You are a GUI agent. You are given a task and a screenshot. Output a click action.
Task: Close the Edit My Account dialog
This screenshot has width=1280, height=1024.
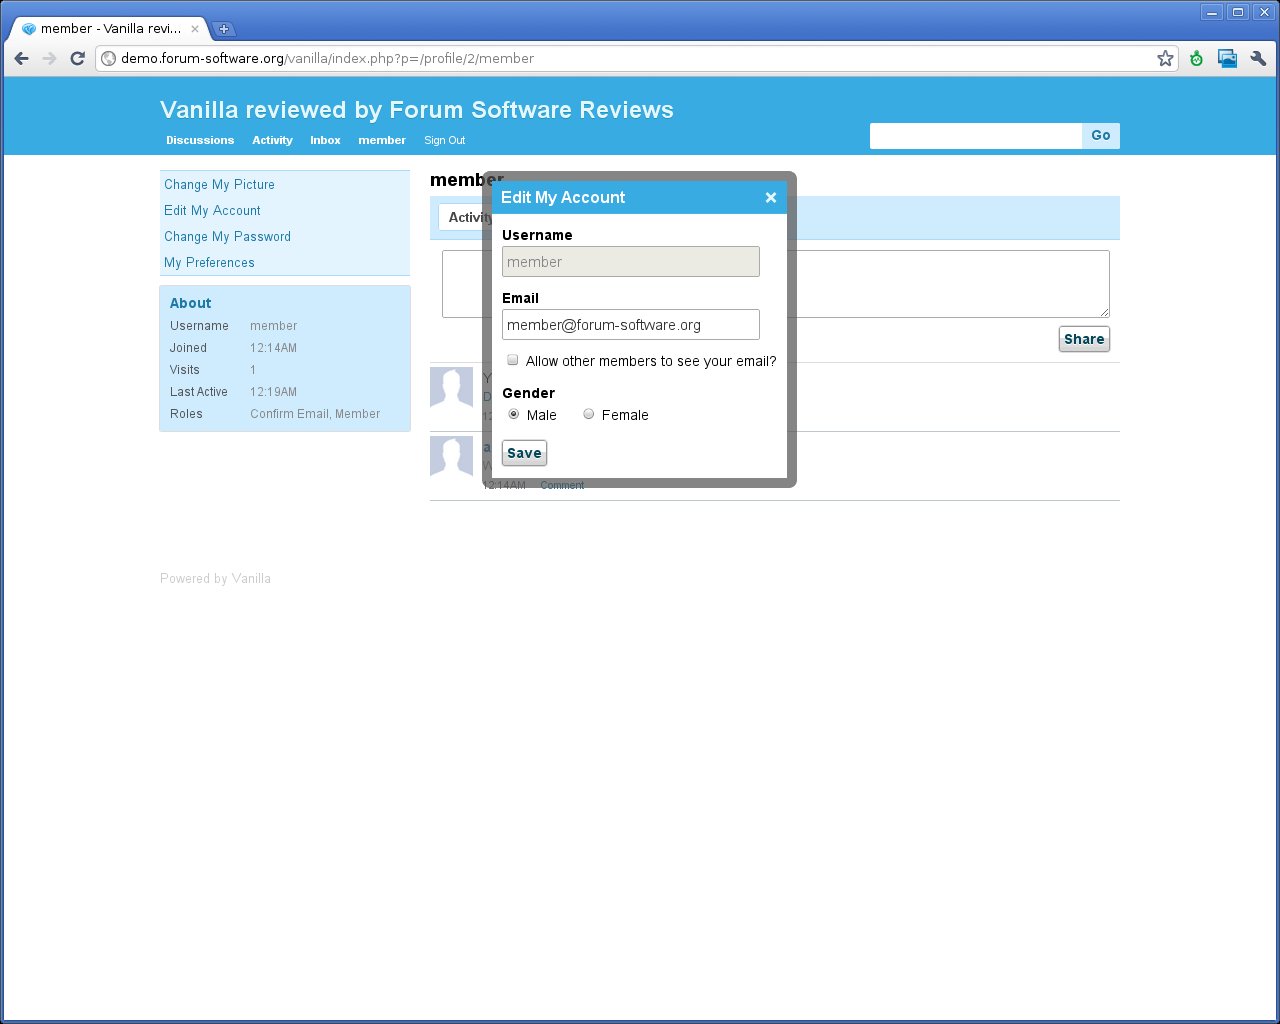pyautogui.click(x=770, y=198)
